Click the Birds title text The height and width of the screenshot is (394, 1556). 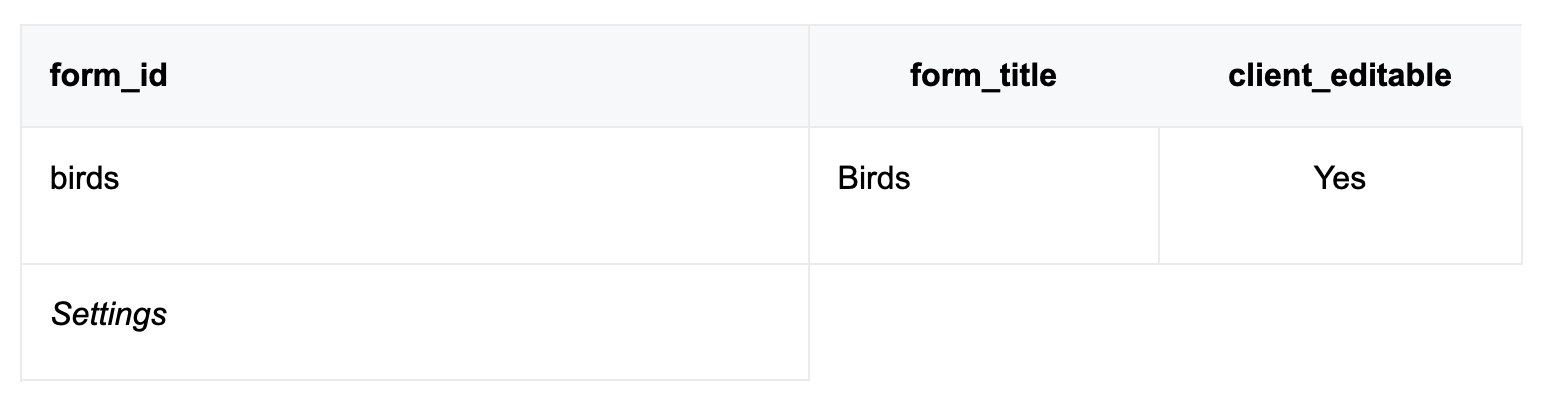(x=874, y=178)
